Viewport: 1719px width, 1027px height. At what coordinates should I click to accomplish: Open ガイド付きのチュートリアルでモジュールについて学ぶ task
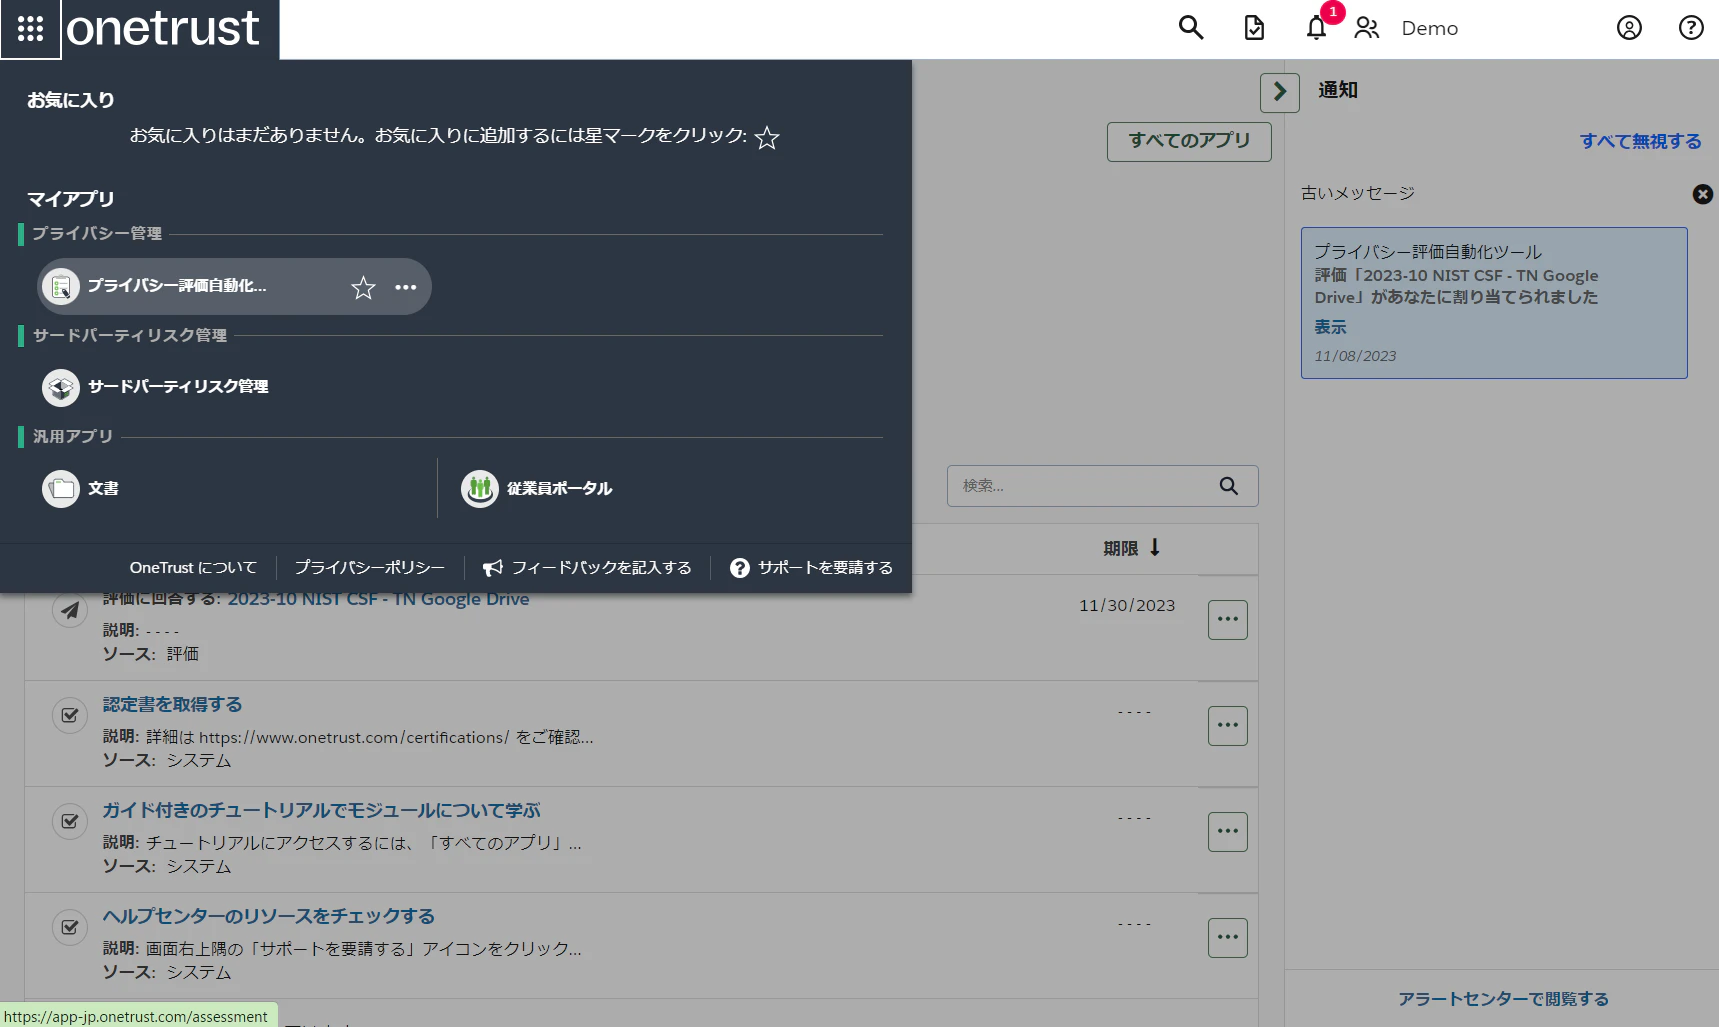(321, 811)
